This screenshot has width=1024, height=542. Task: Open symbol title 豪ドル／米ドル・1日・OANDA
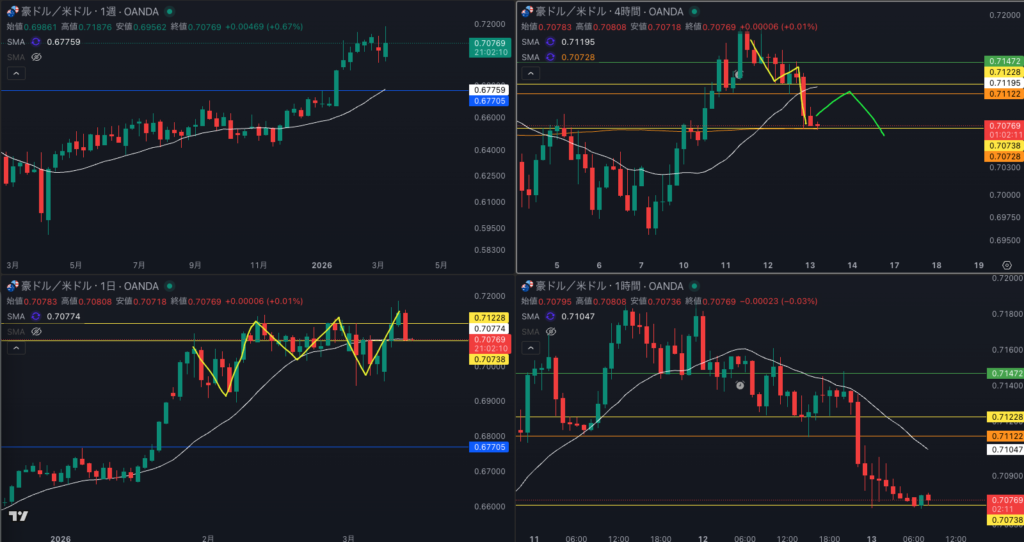coord(90,286)
